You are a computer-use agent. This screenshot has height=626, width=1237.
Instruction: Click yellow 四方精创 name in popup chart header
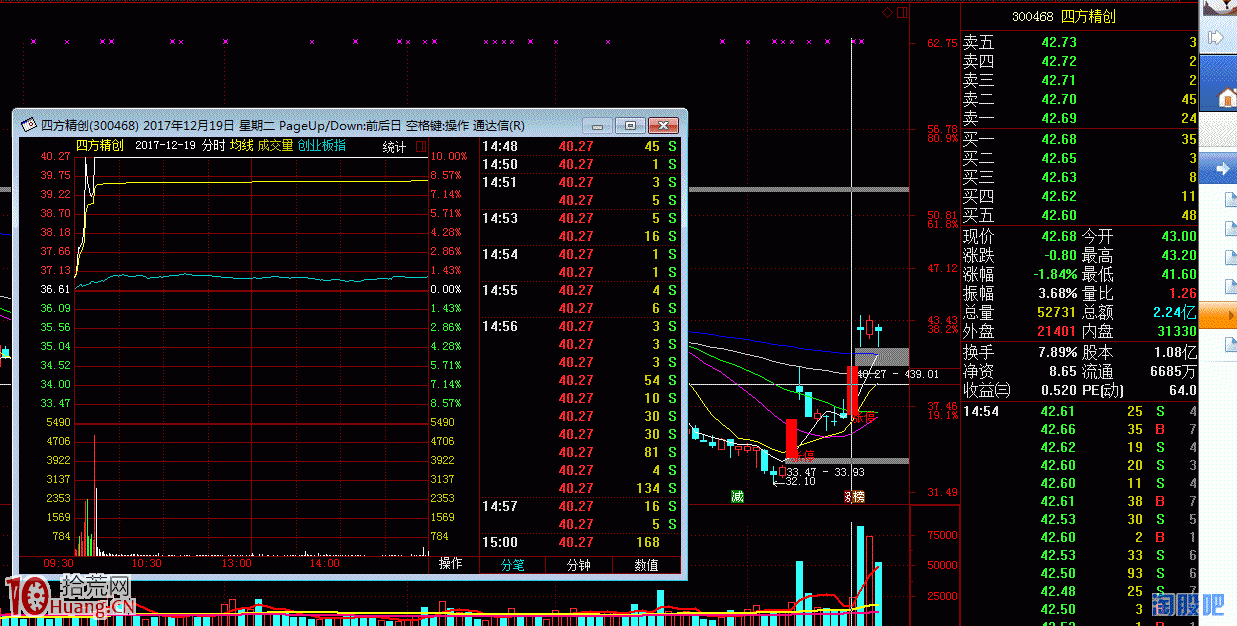(x=100, y=145)
